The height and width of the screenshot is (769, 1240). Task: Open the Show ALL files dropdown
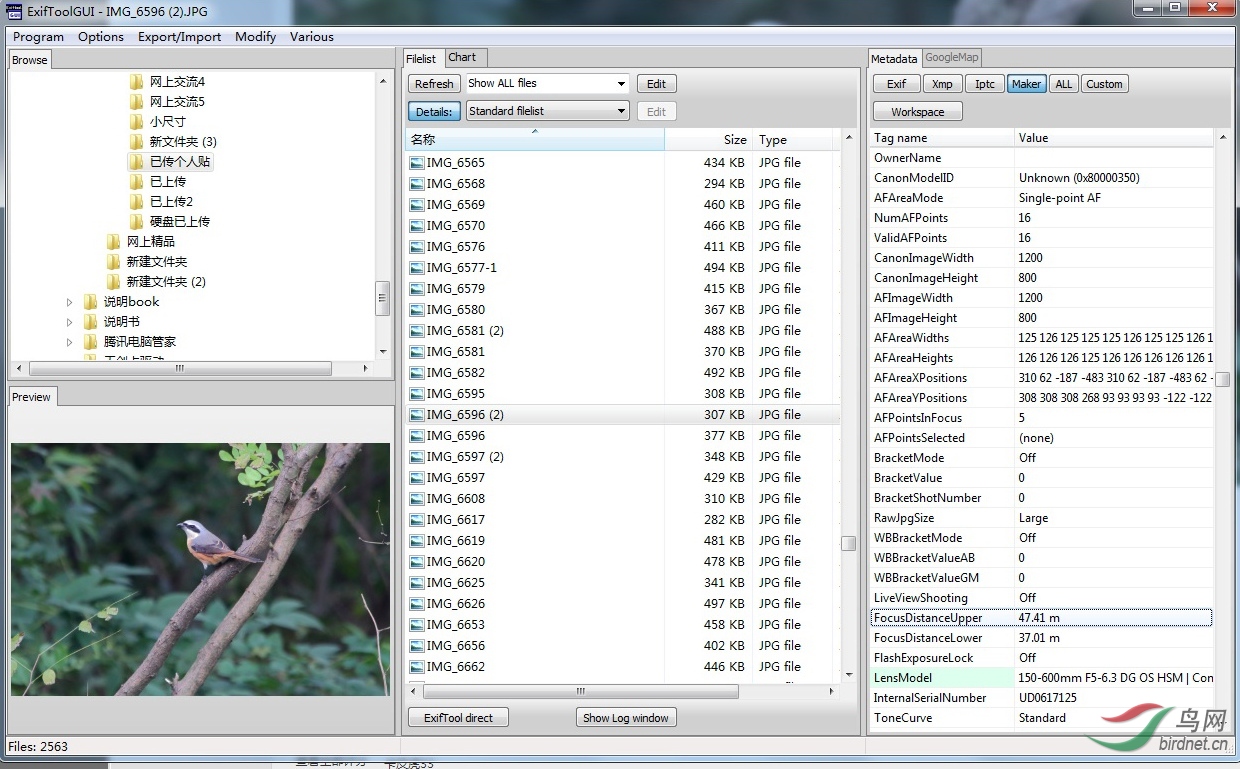[547, 84]
